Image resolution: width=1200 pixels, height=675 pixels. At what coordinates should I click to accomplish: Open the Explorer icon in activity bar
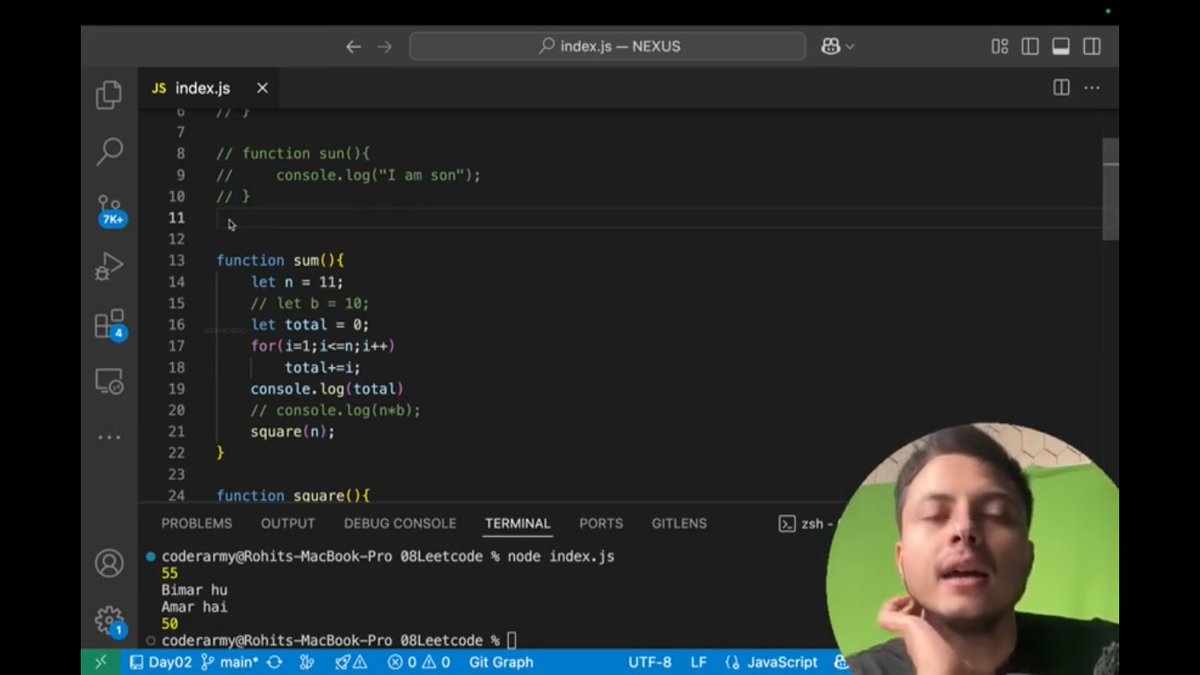(x=108, y=93)
